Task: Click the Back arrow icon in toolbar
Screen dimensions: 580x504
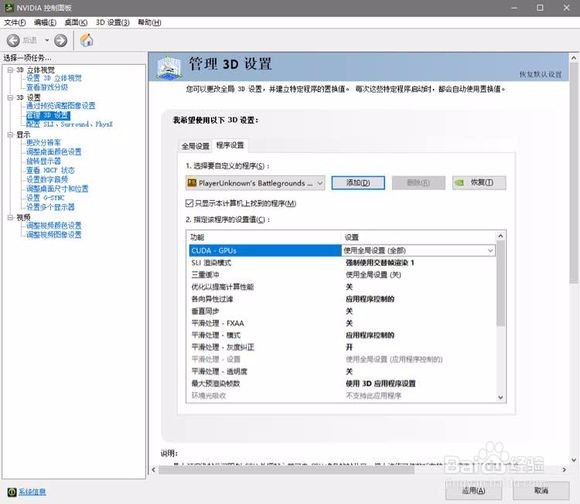Action: coord(13,40)
